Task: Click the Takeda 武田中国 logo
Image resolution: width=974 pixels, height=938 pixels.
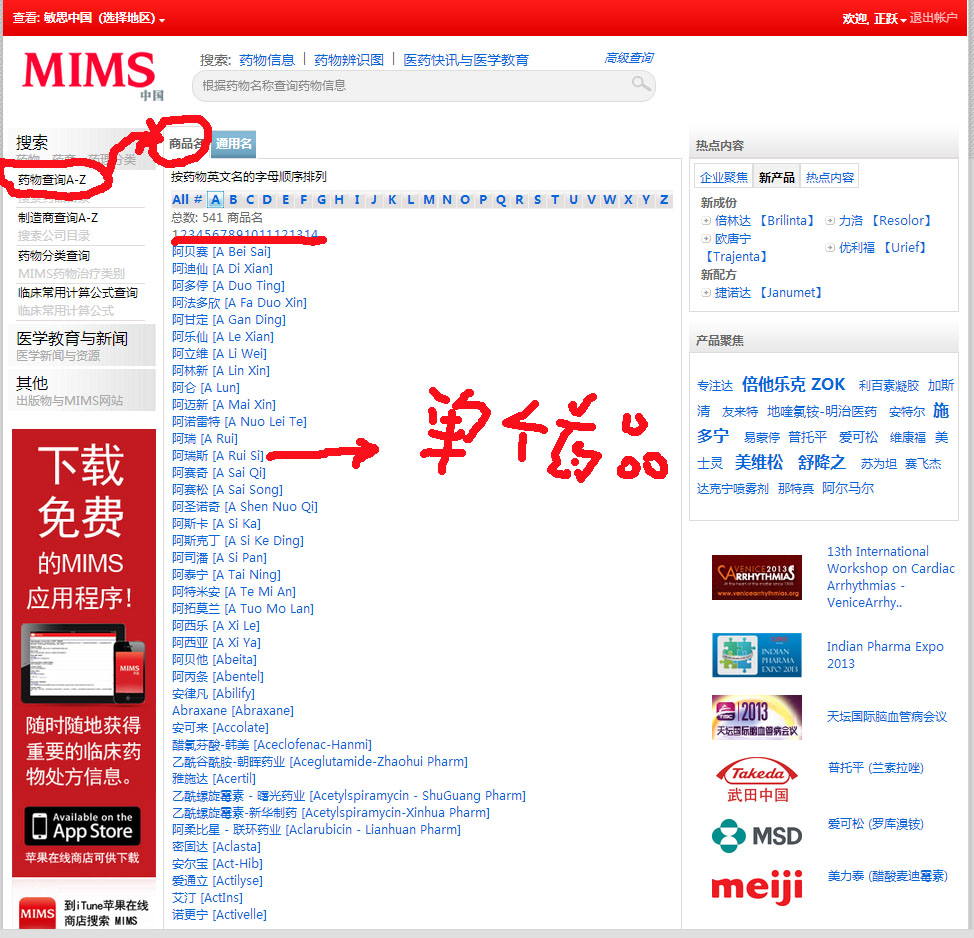Action: (757, 780)
